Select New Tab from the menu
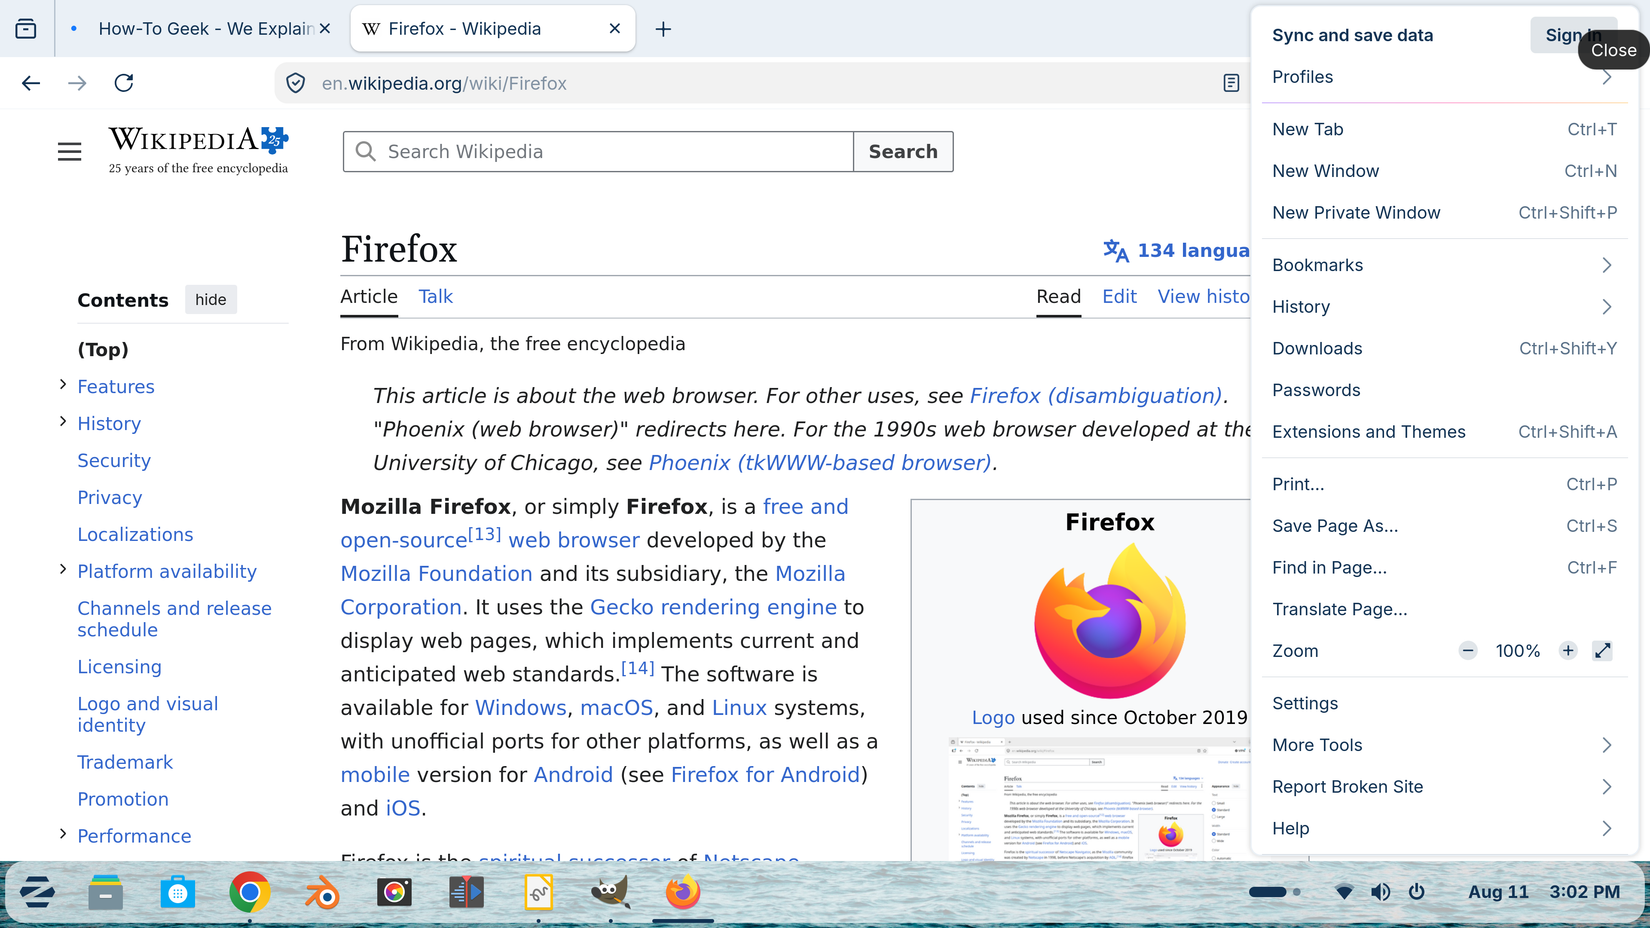Image resolution: width=1650 pixels, height=928 pixels. coord(1444,129)
